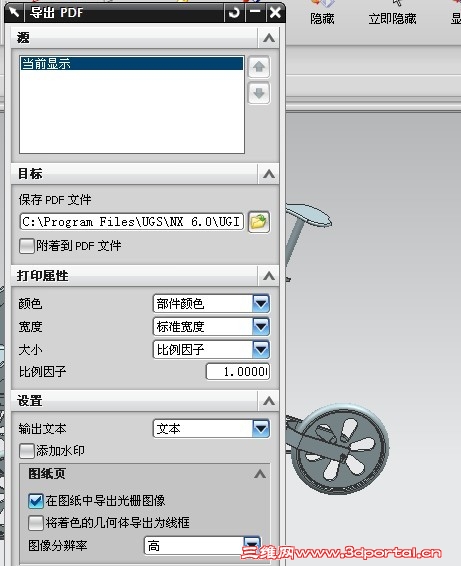Enable 附着到 PDF 文件 checkbox
The image size is (461, 566).
pyautogui.click(x=27, y=246)
